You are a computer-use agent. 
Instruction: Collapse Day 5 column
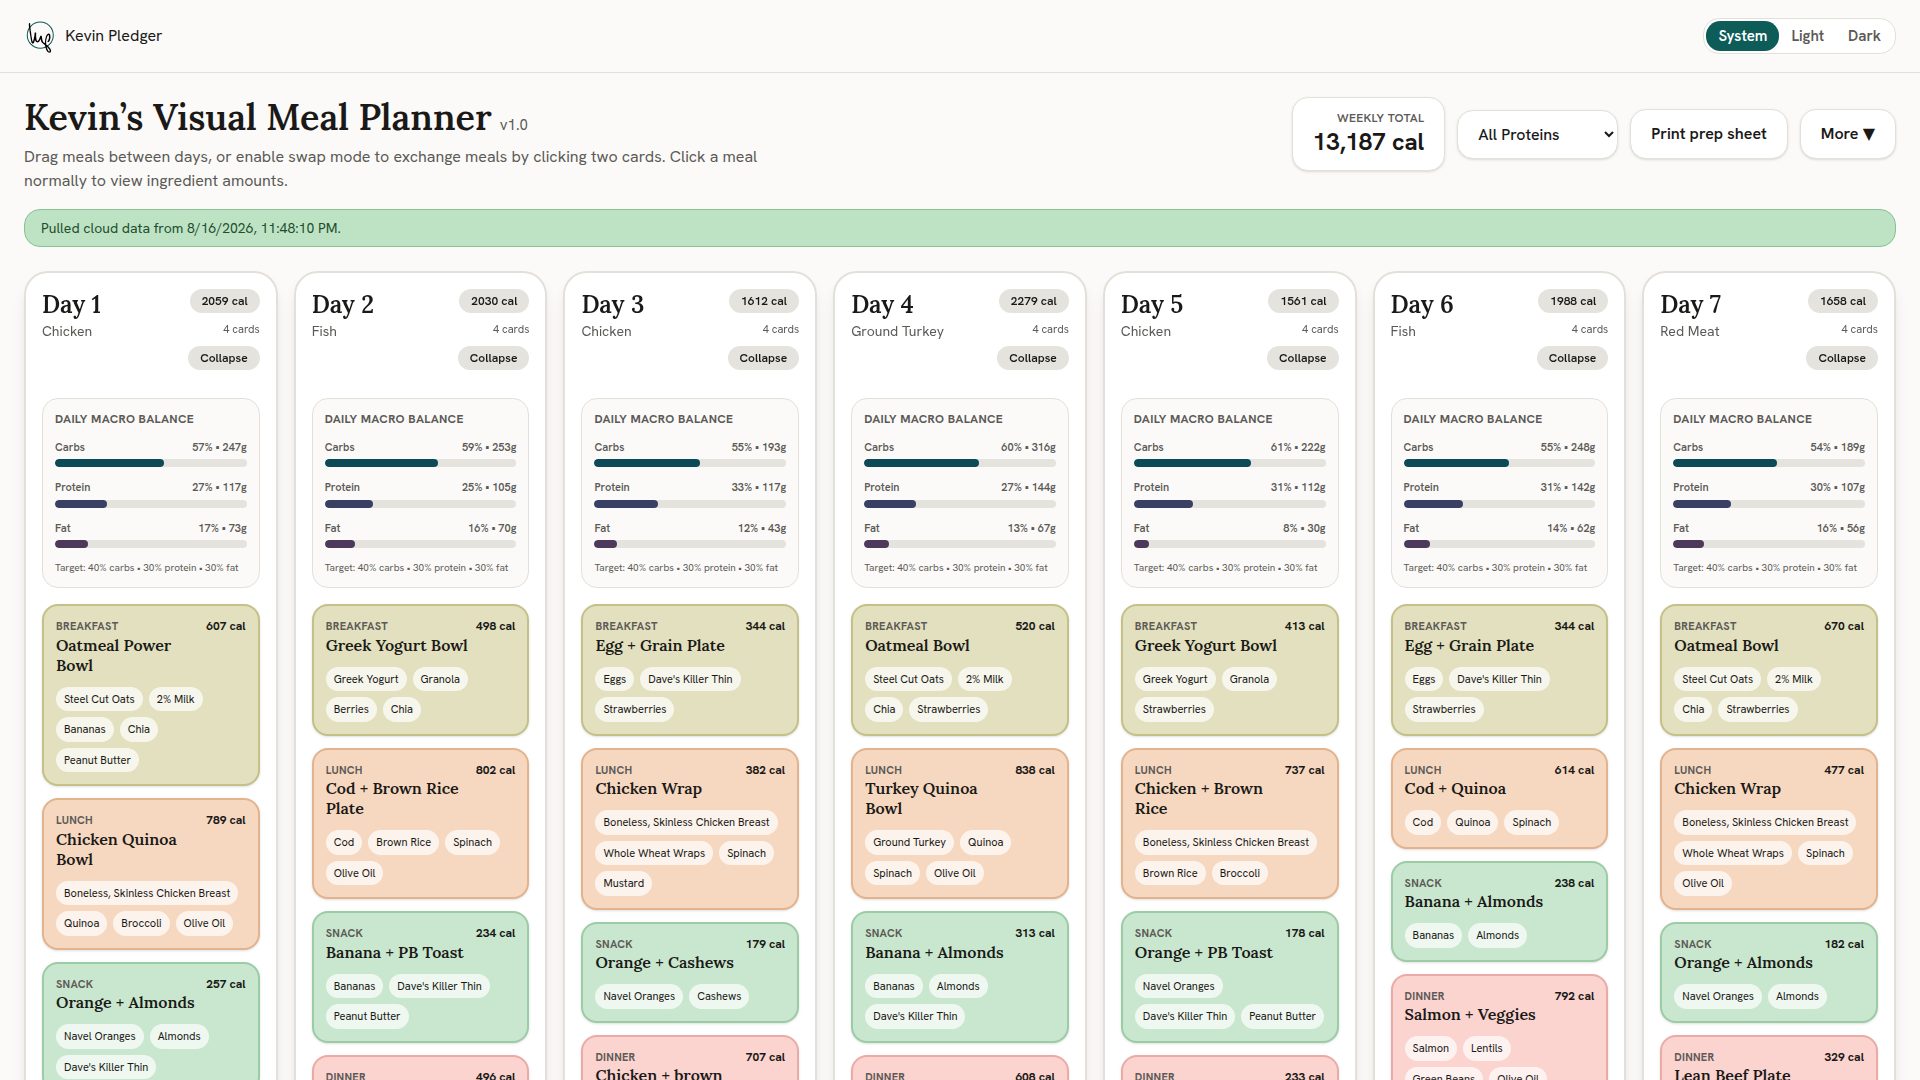click(1302, 358)
